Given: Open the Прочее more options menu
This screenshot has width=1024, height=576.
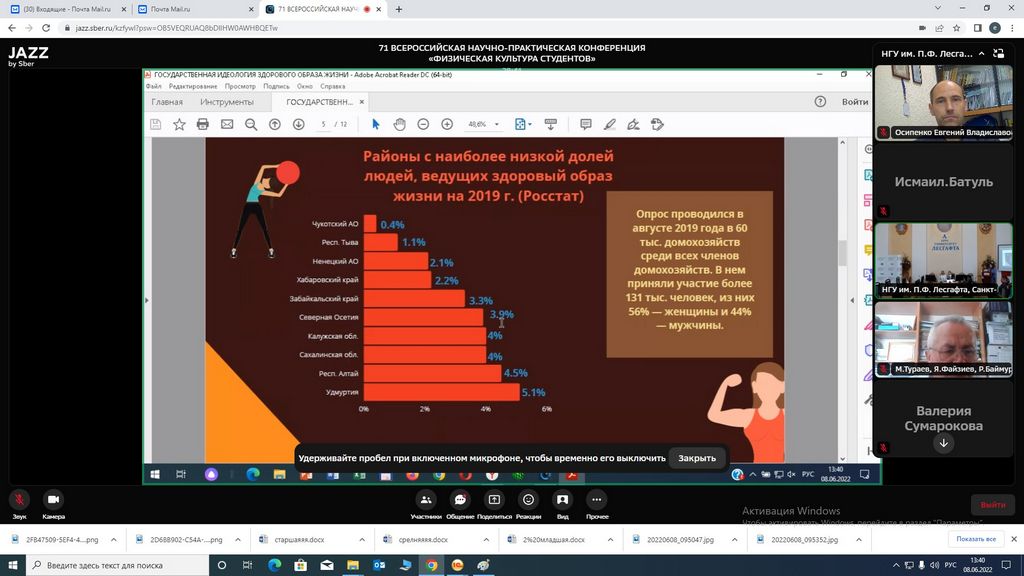Looking at the screenshot, I should (597, 500).
